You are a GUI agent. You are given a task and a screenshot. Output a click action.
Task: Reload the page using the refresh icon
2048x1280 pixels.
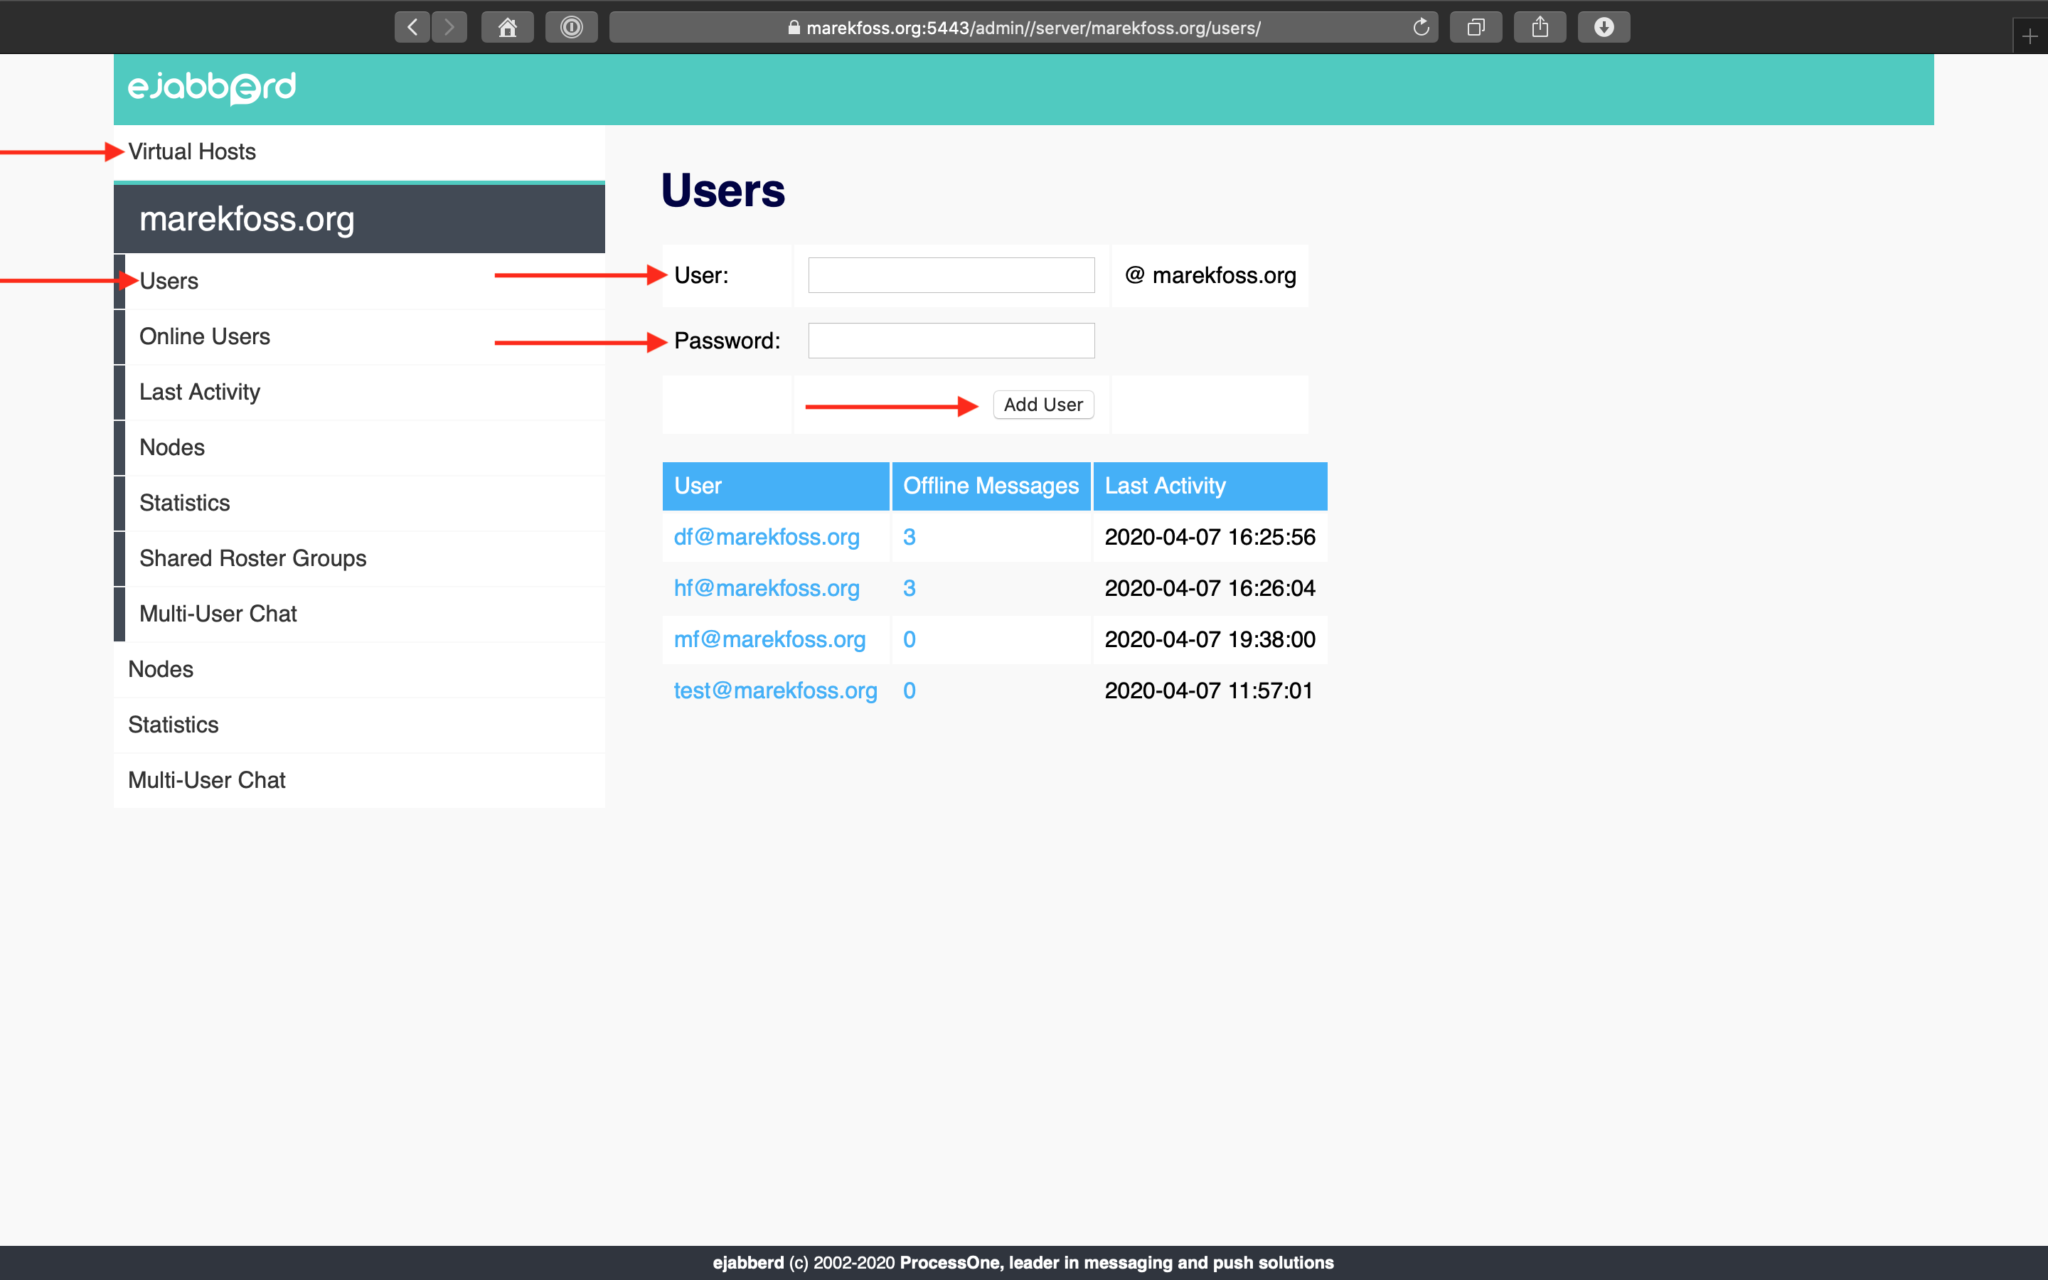pyautogui.click(x=1419, y=27)
